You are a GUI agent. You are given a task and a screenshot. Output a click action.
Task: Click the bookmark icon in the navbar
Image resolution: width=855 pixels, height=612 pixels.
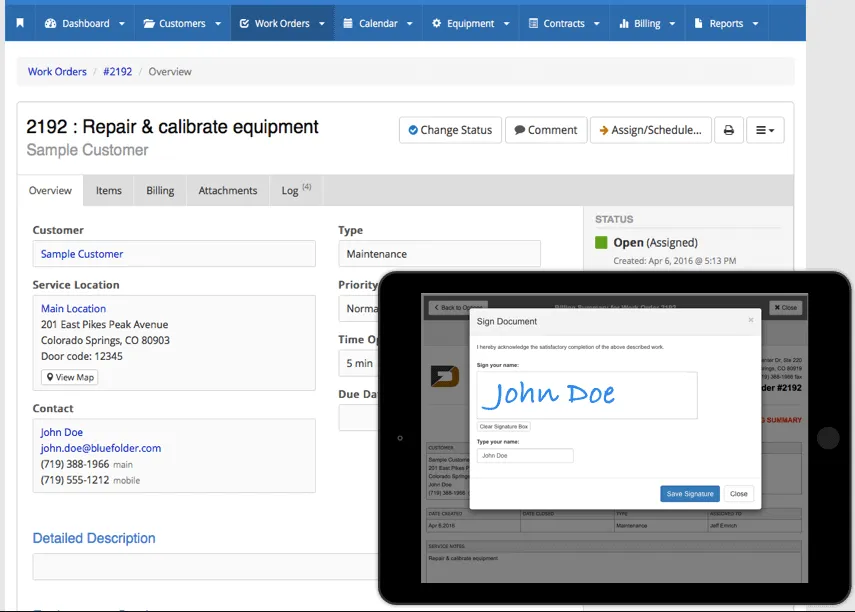[x=20, y=23]
